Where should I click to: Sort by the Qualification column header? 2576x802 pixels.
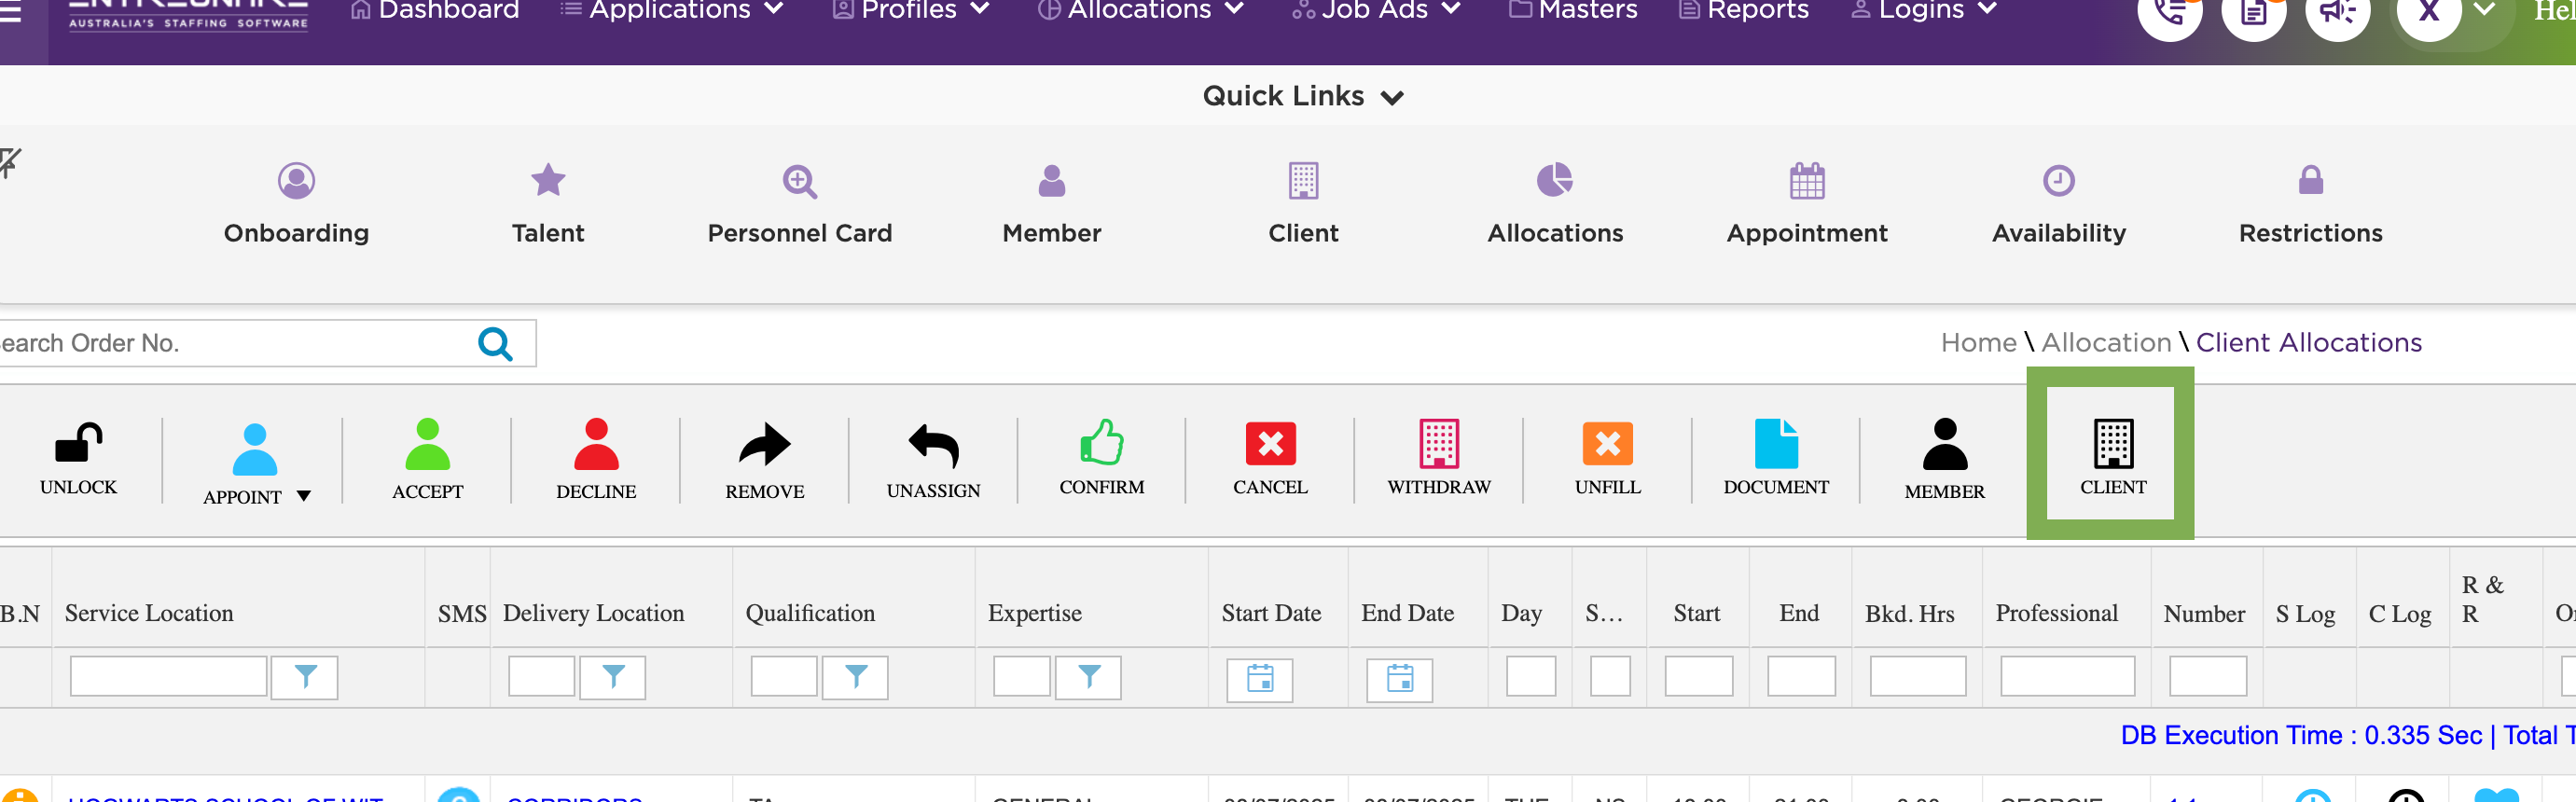coord(810,613)
